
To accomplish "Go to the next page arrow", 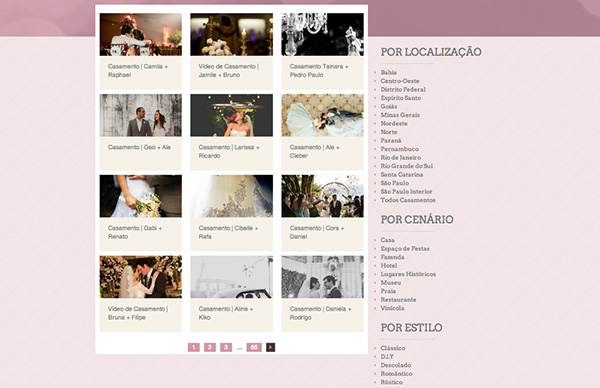I will coord(270,347).
